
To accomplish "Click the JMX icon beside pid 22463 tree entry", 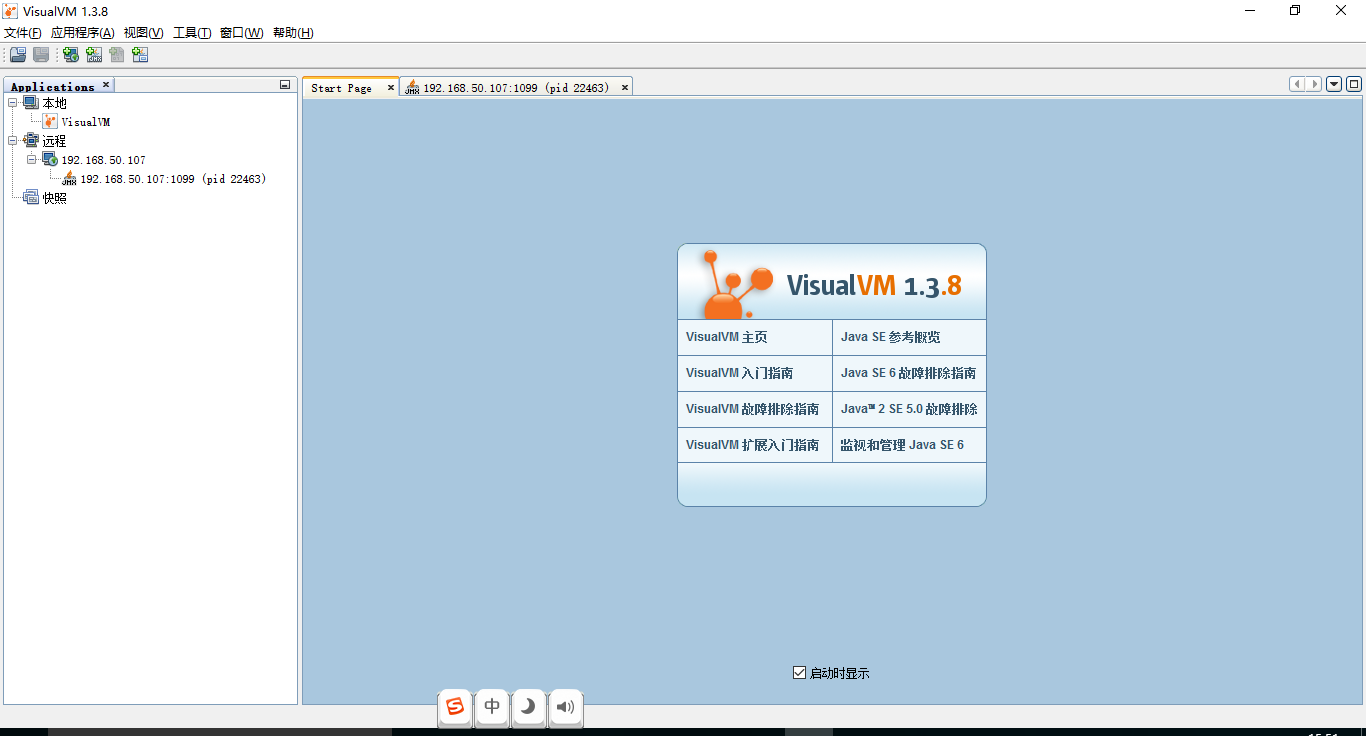I will click(x=69, y=178).
